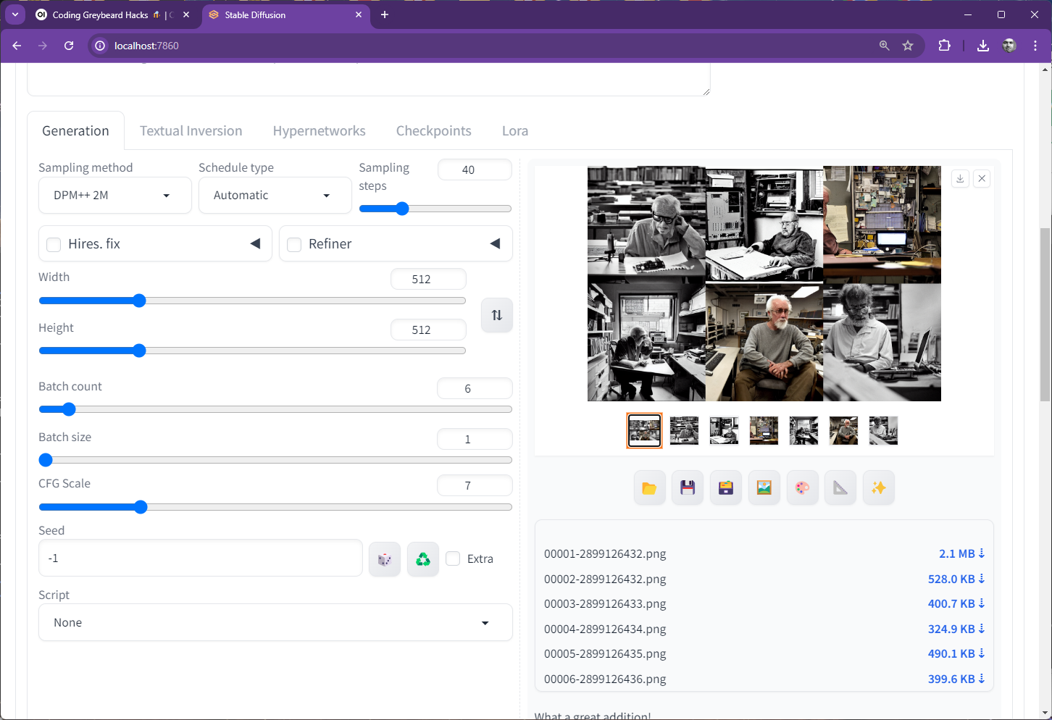The image size is (1052, 720).
Task: Open the images output directory folder icon
Action: point(649,488)
